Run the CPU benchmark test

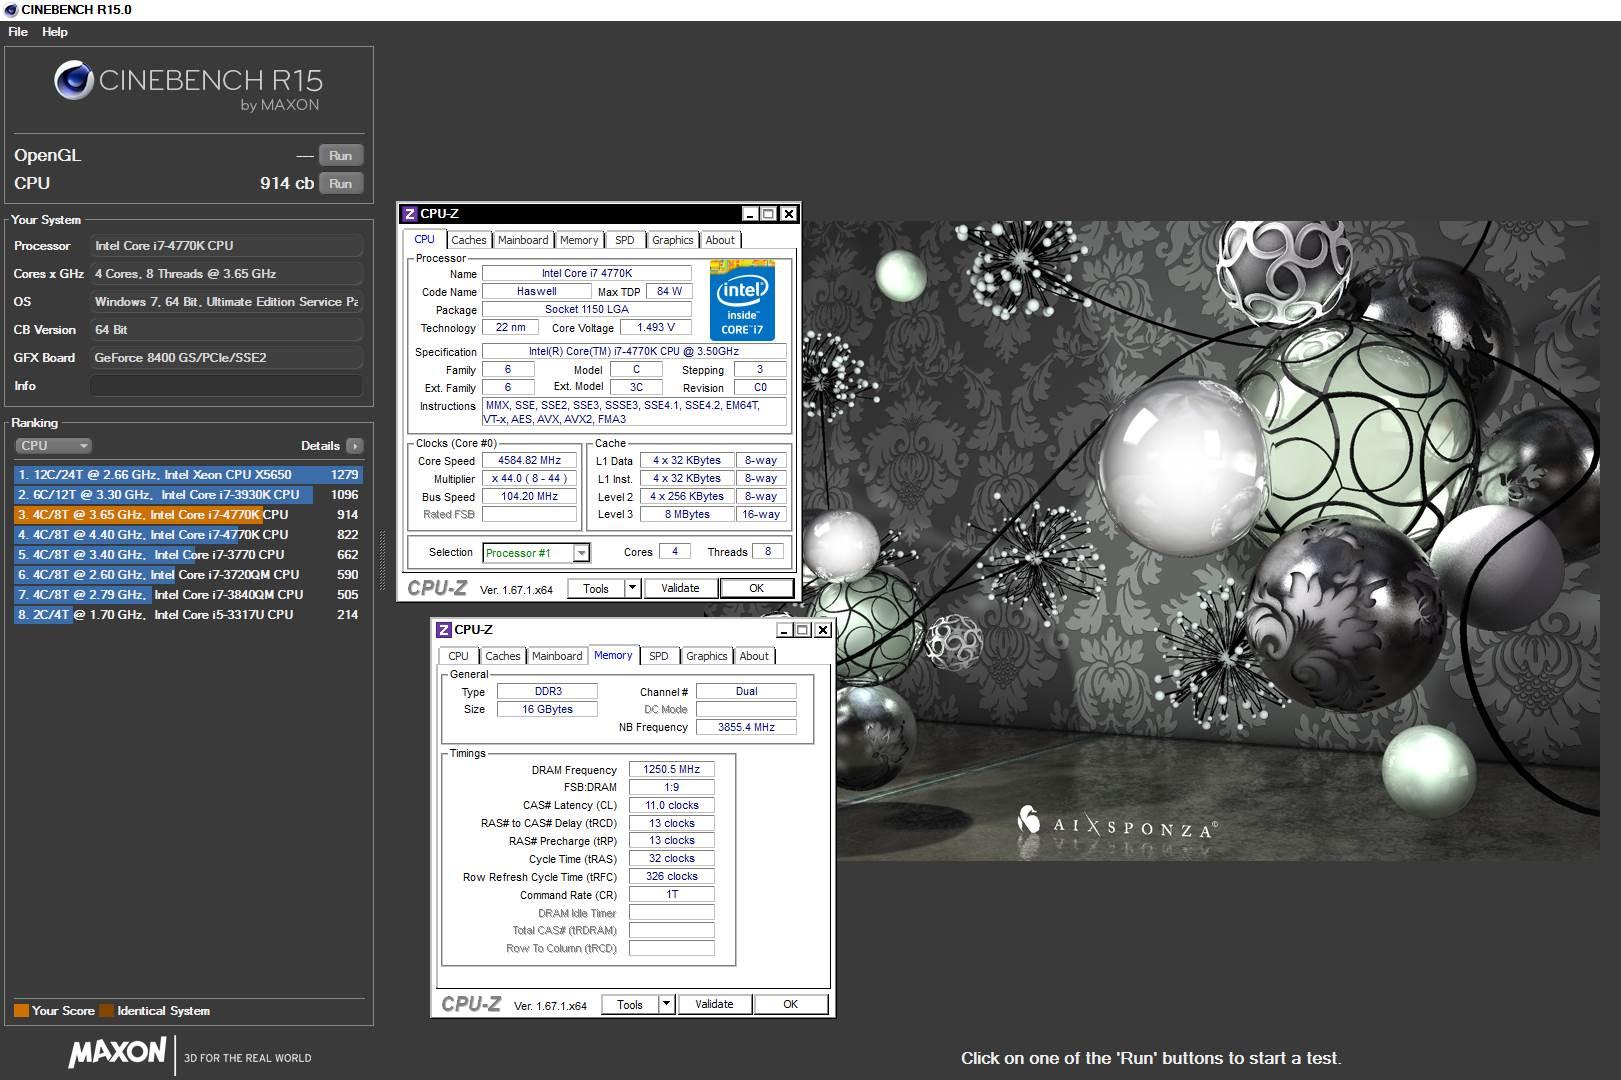click(x=341, y=184)
